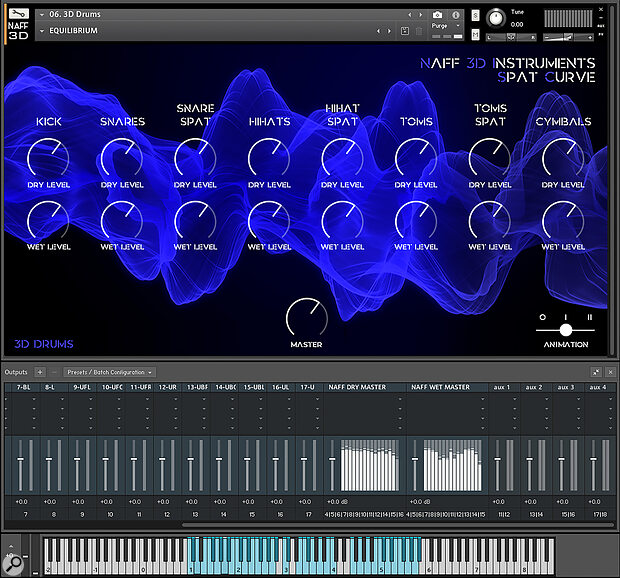Open Presets / Batch Configuration dropdown
620x578 pixels.
coord(108,372)
